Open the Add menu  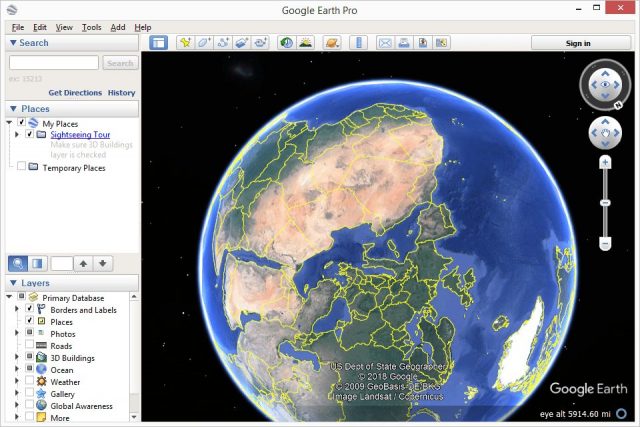point(118,27)
